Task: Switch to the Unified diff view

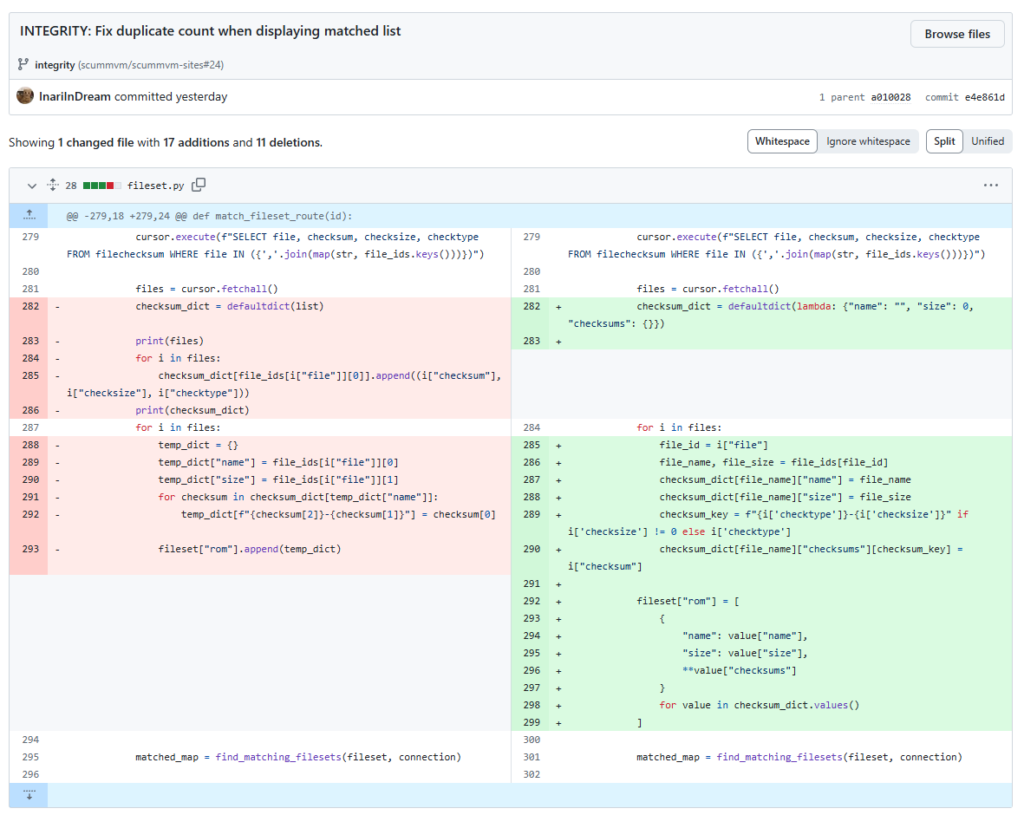Action: (x=987, y=141)
